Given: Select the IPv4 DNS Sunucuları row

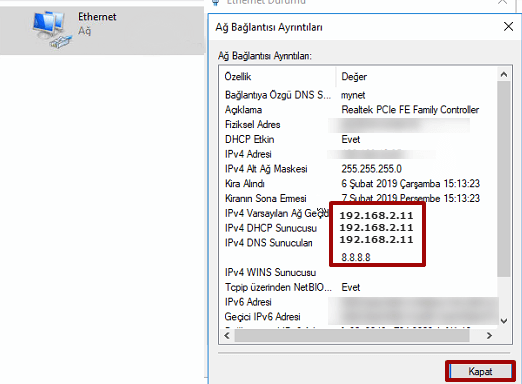Looking at the screenshot, I should [358, 243].
